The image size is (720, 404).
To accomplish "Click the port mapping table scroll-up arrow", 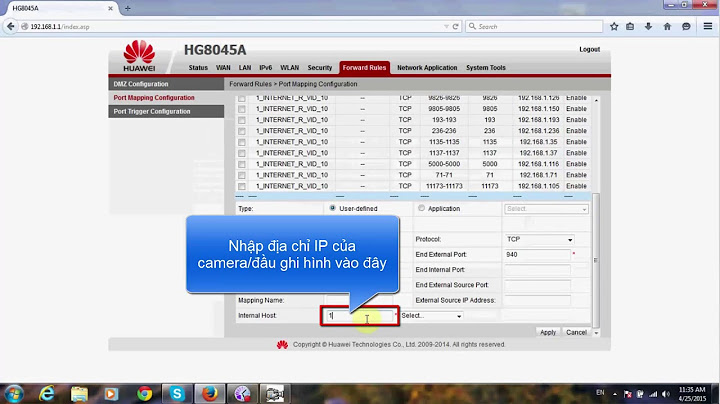I will pos(596,100).
